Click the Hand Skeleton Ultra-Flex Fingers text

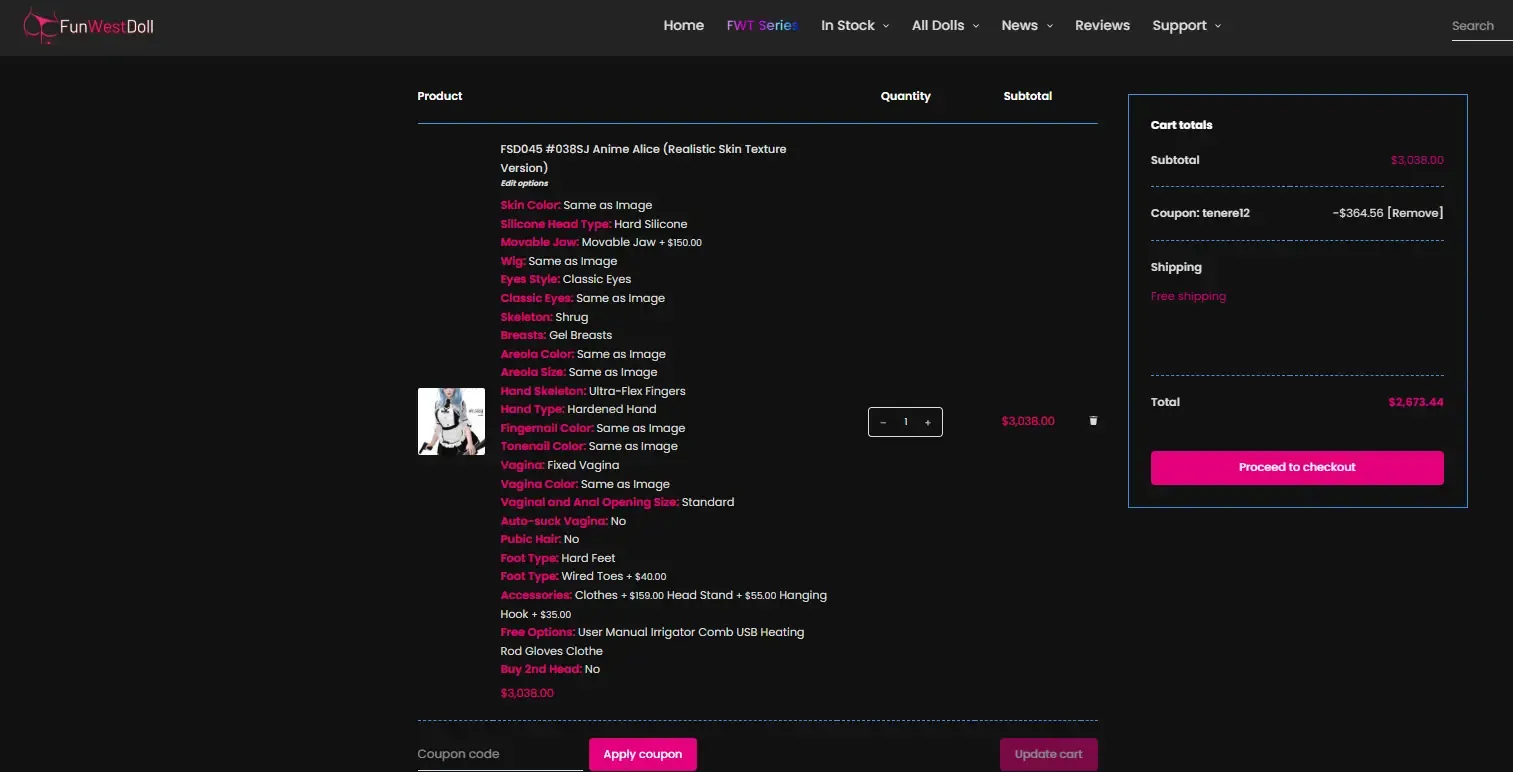click(593, 391)
